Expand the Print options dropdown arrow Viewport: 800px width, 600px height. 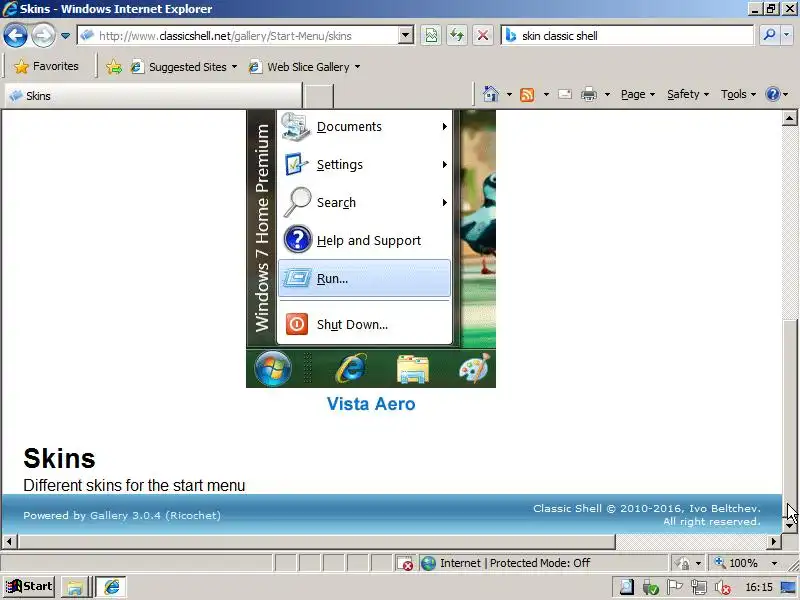(607, 94)
